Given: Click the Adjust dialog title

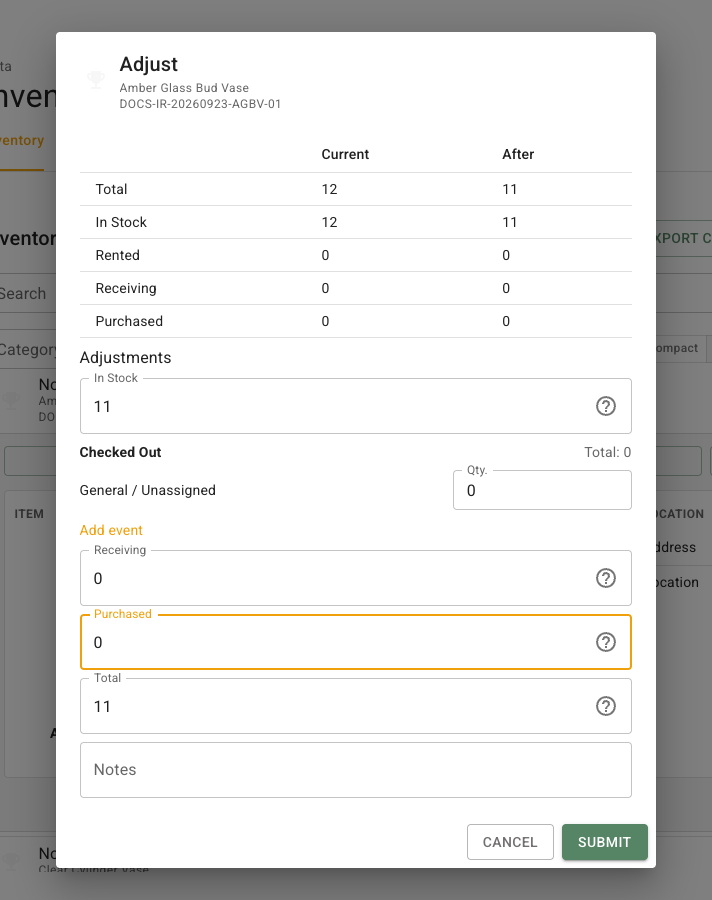Looking at the screenshot, I should (149, 64).
